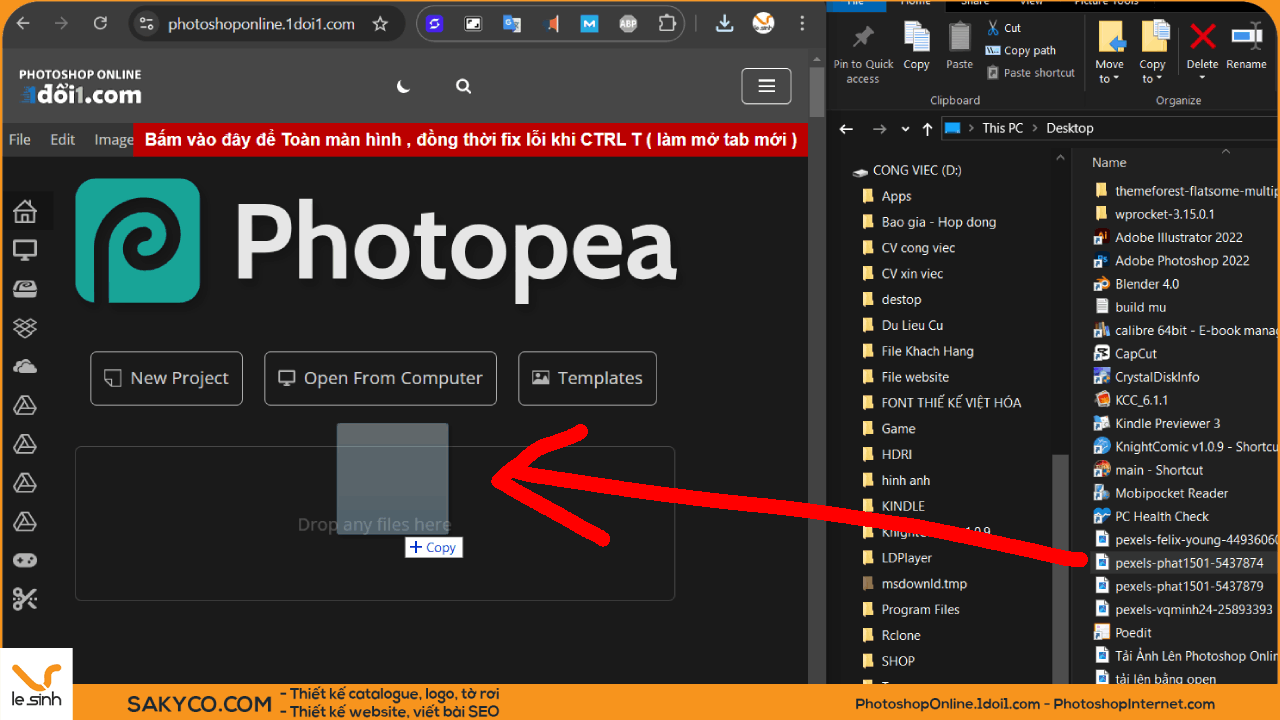1280x720 pixels.
Task: Select Program Files folder in tree
Action: 920,610
